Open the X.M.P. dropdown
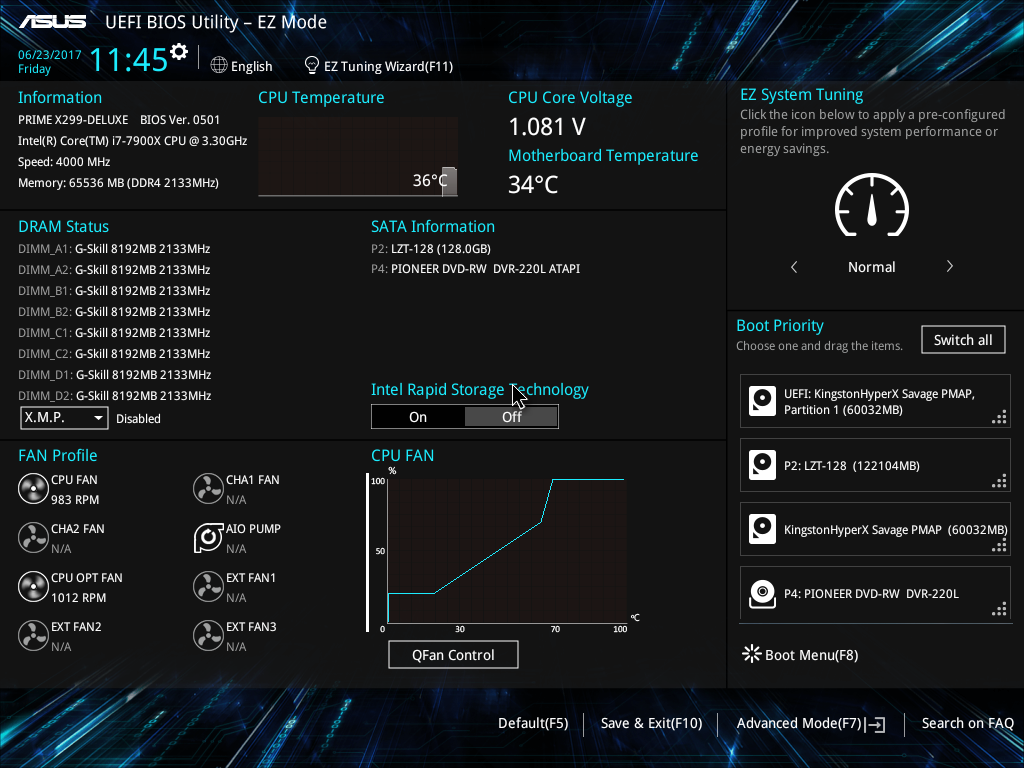 (64, 417)
